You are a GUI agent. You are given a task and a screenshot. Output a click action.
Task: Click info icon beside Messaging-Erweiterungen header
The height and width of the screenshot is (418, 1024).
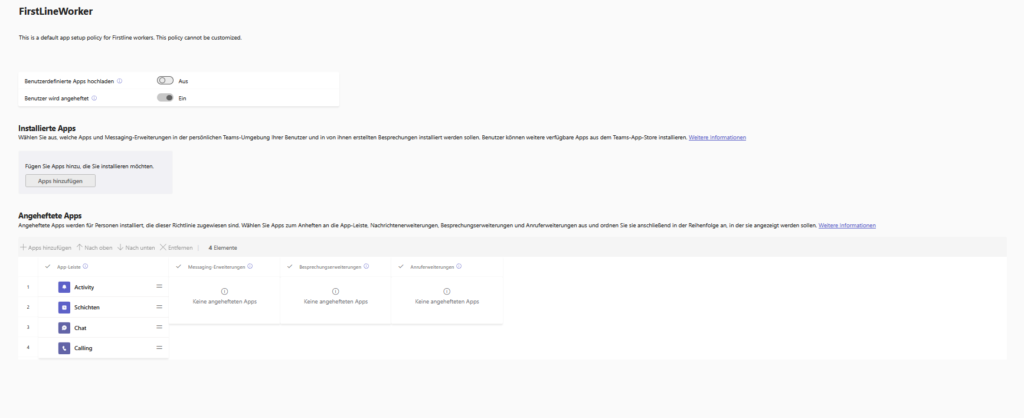click(249, 266)
